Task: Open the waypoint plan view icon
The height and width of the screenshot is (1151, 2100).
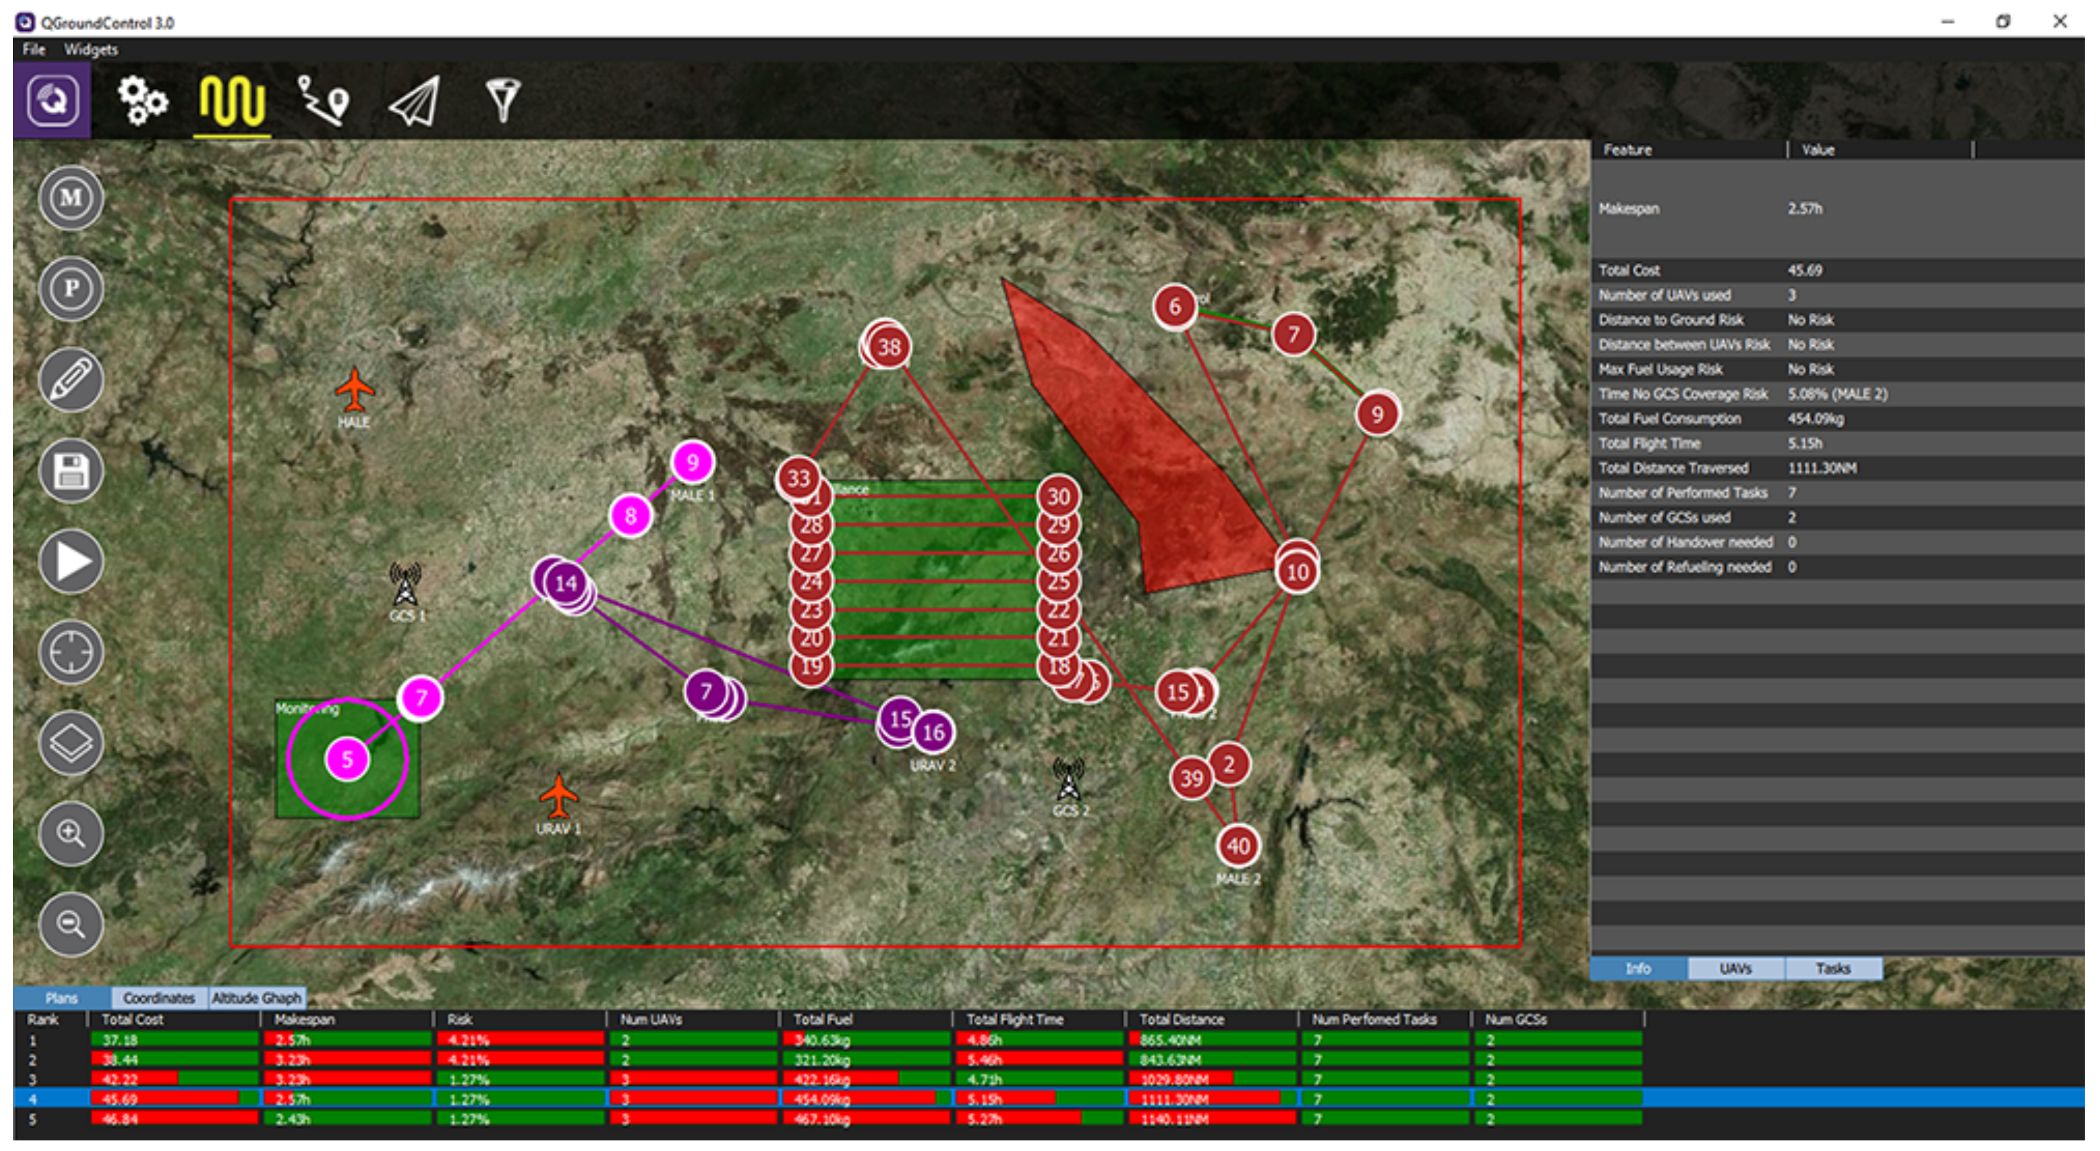Action: 323,101
